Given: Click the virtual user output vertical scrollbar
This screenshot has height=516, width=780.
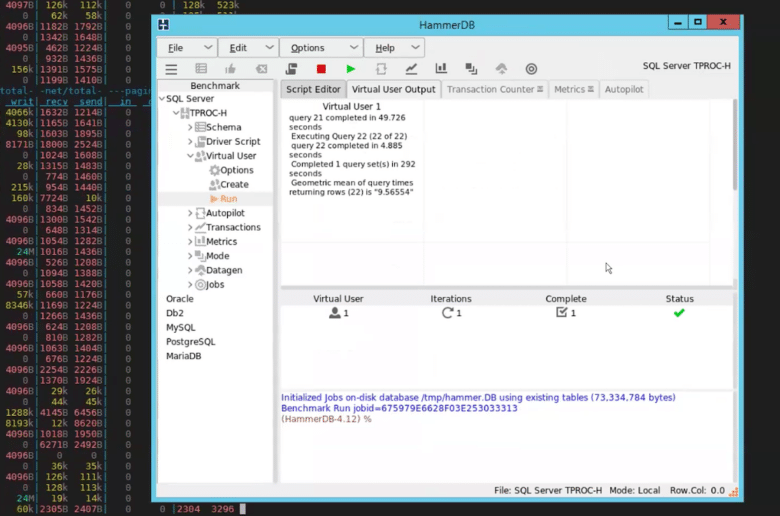Looking at the screenshot, I should point(735,144).
